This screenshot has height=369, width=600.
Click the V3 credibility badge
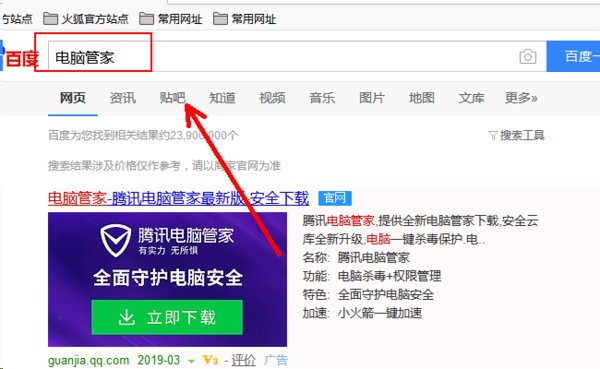[210, 360]
